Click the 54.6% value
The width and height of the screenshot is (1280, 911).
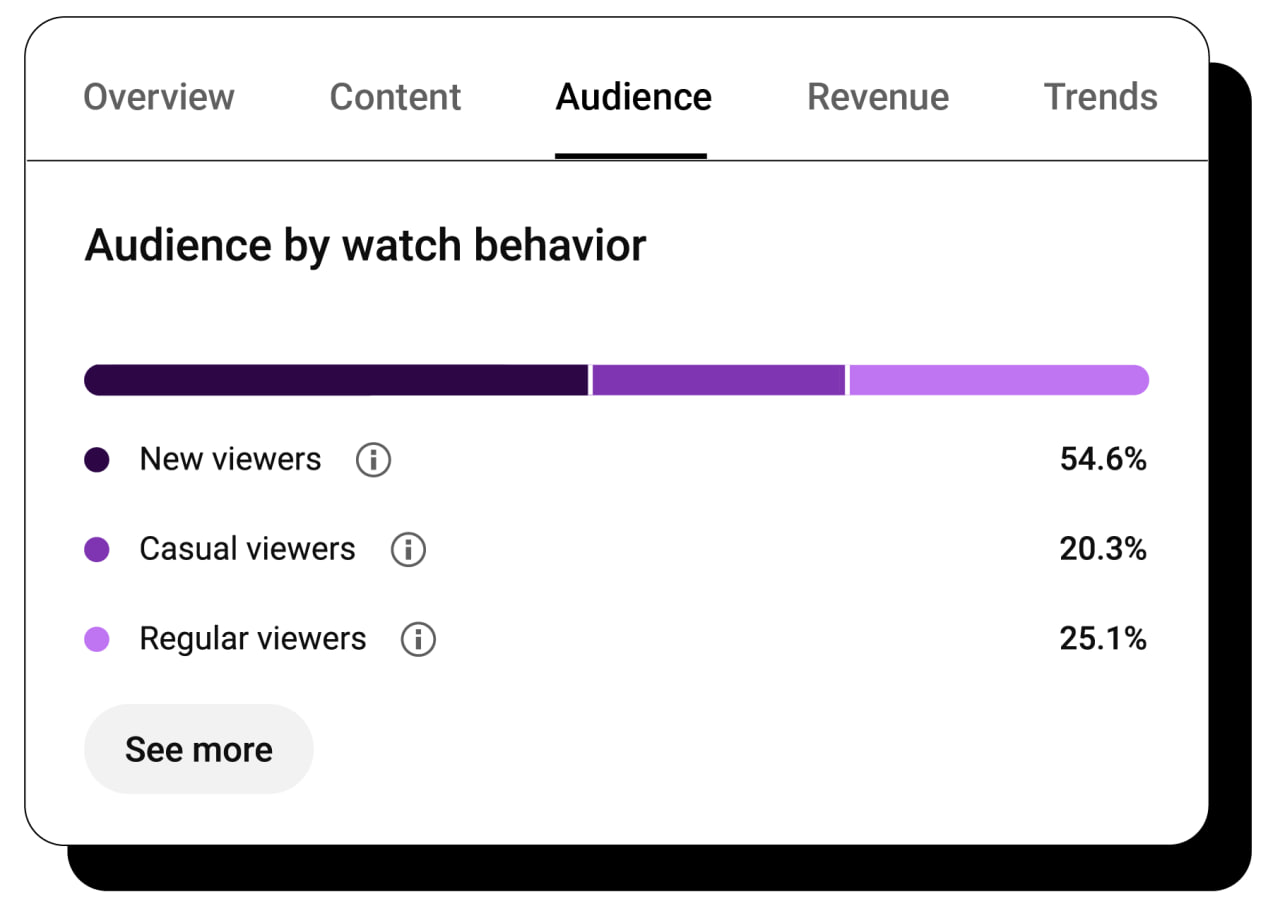tap(1103, 460)
